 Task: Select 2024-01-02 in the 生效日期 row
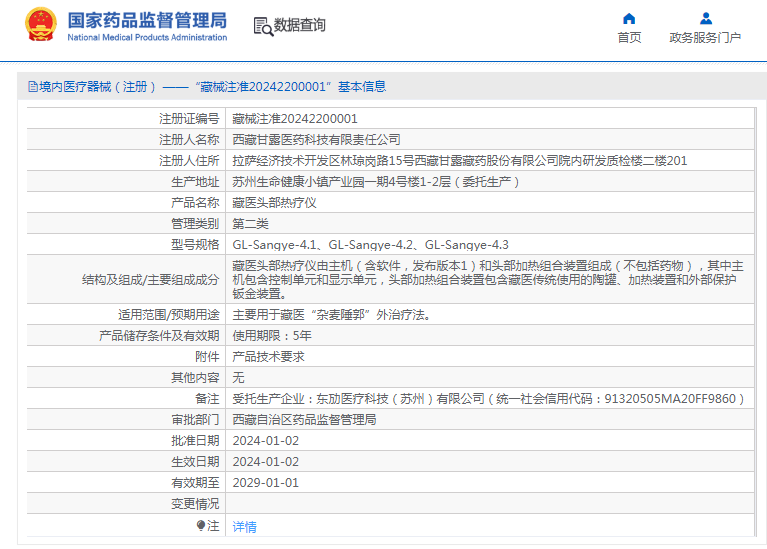tap(266, 462)
